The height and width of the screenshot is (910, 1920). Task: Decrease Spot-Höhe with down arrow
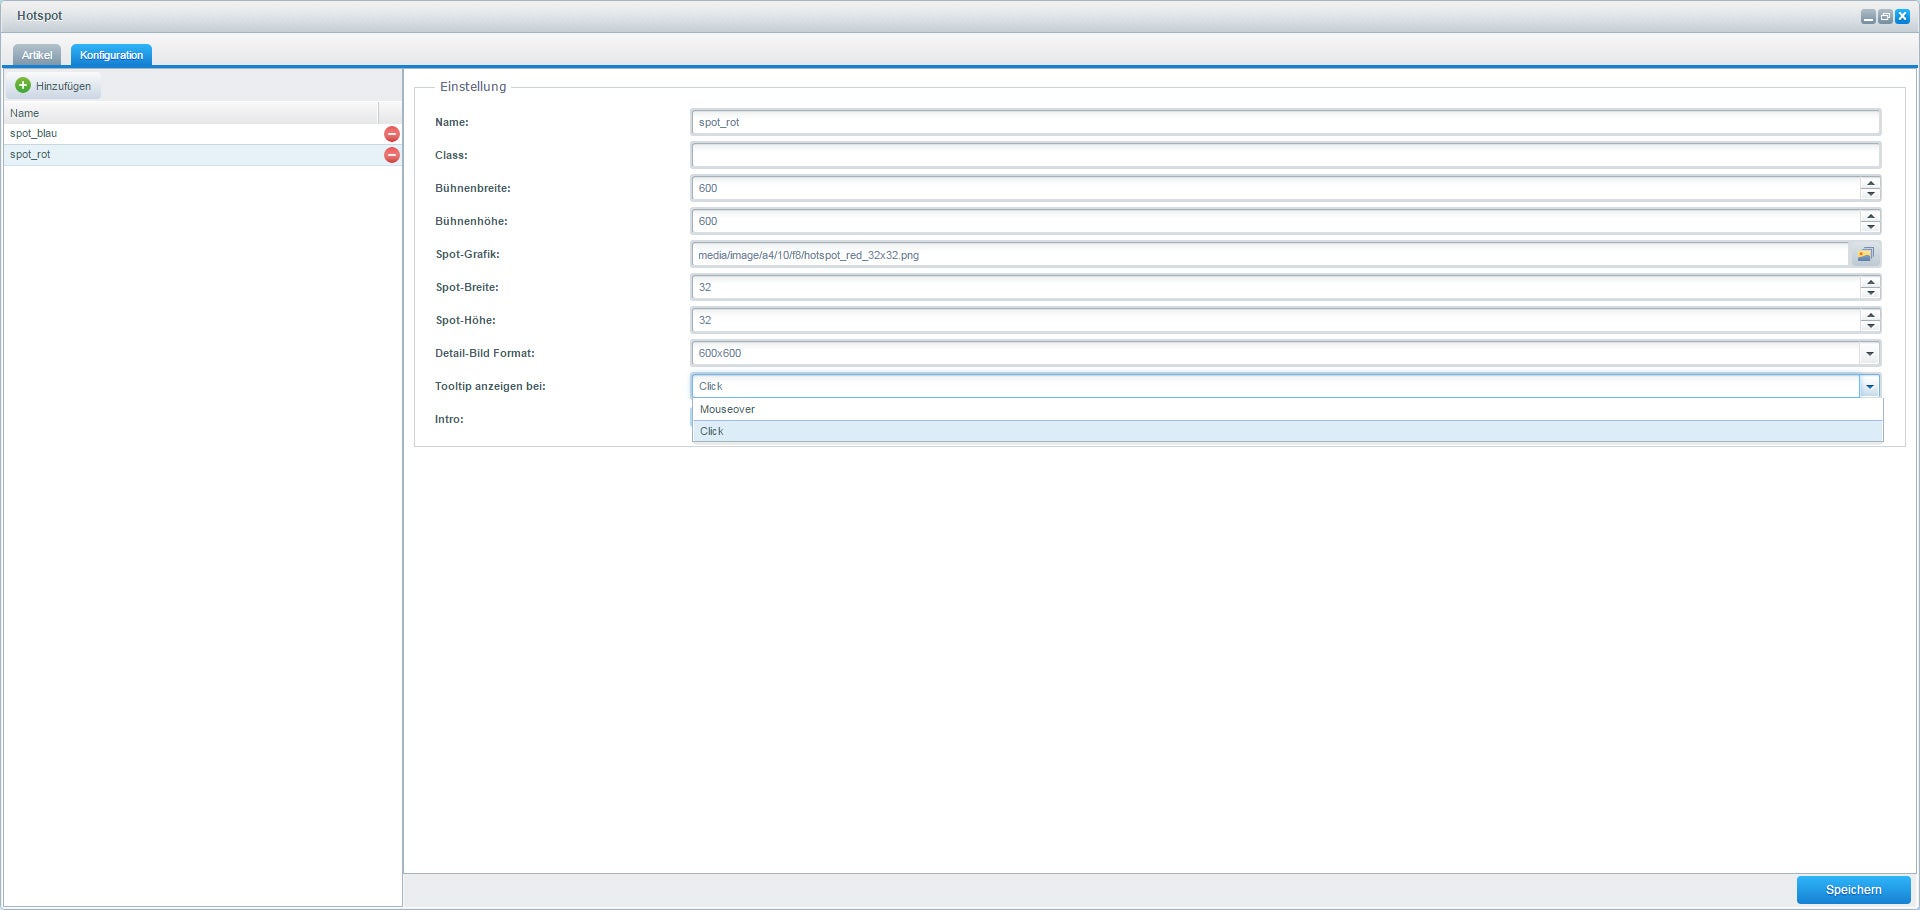coord(1870,326)
